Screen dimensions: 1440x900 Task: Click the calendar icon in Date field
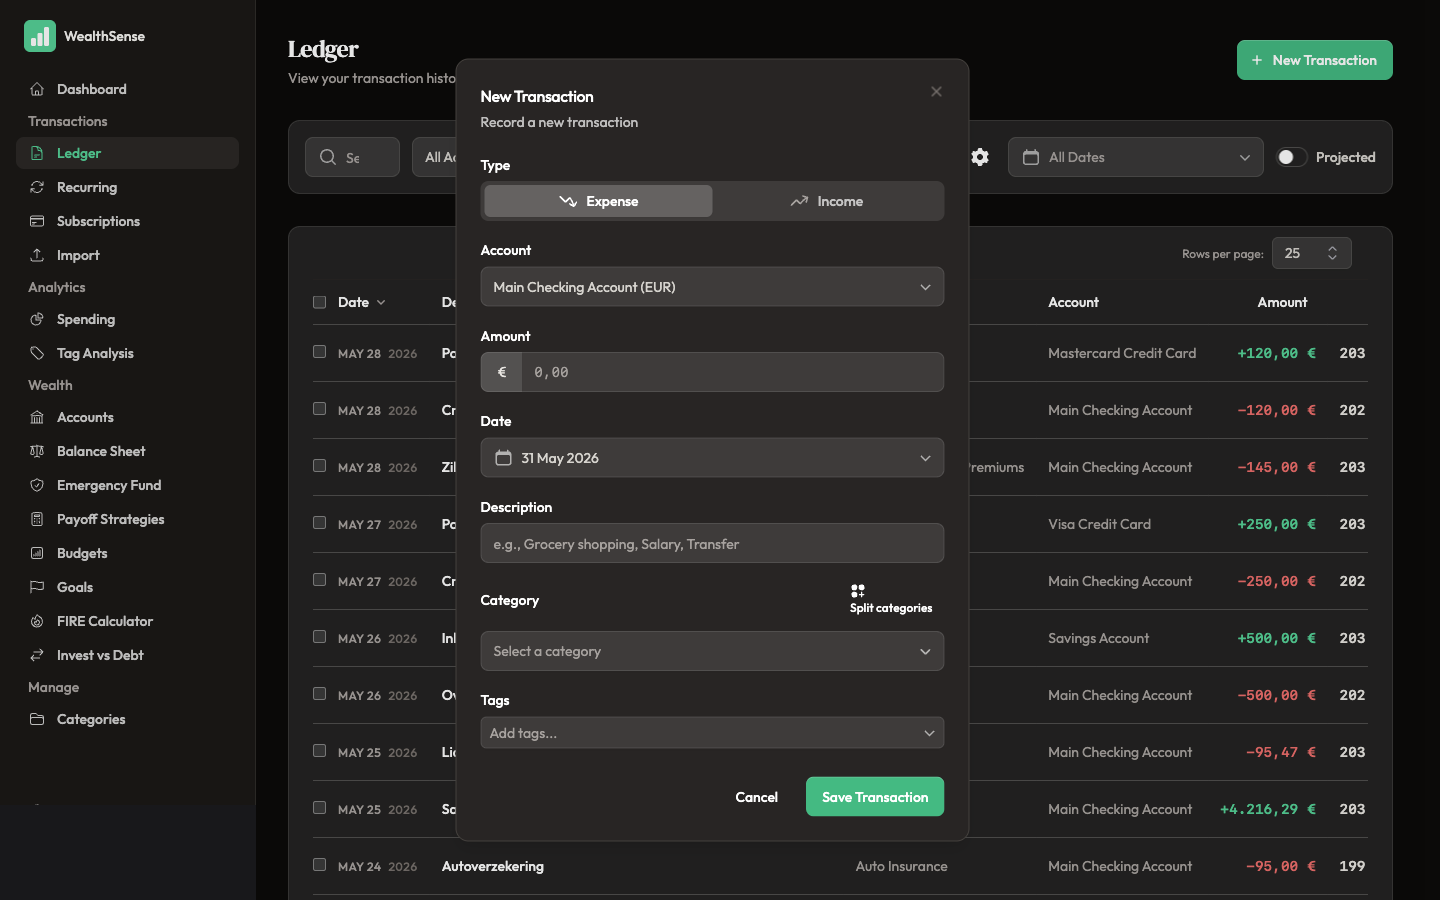click(x=503, y=458)
